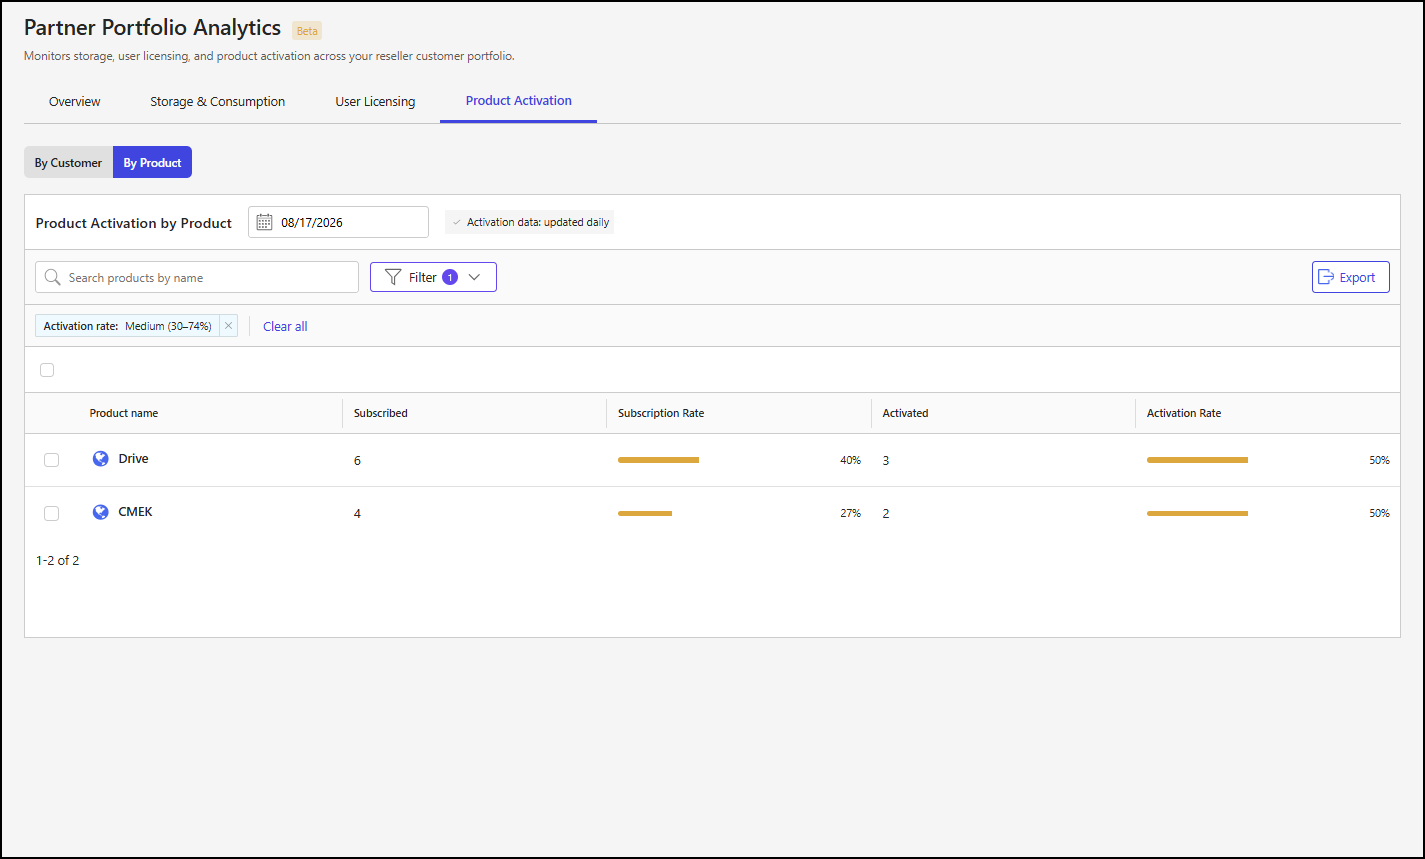Click the Drive product name

coord(133,459)
